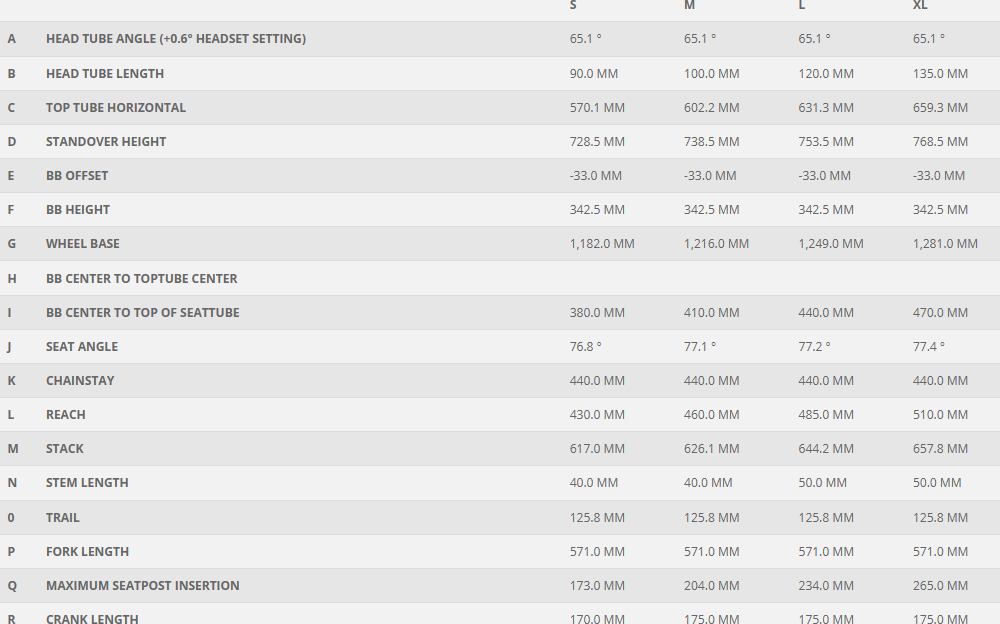Select Wheel Base value for size L
The image size is (1000, 624).
[830, 243]
